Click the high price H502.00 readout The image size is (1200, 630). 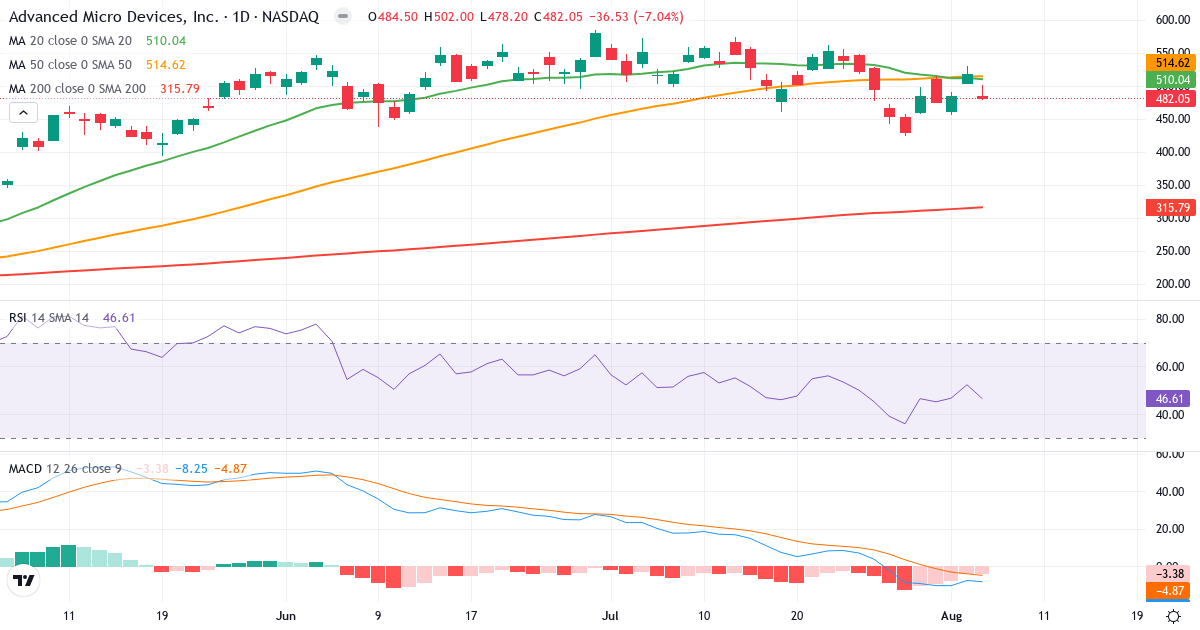pos(450,17)
